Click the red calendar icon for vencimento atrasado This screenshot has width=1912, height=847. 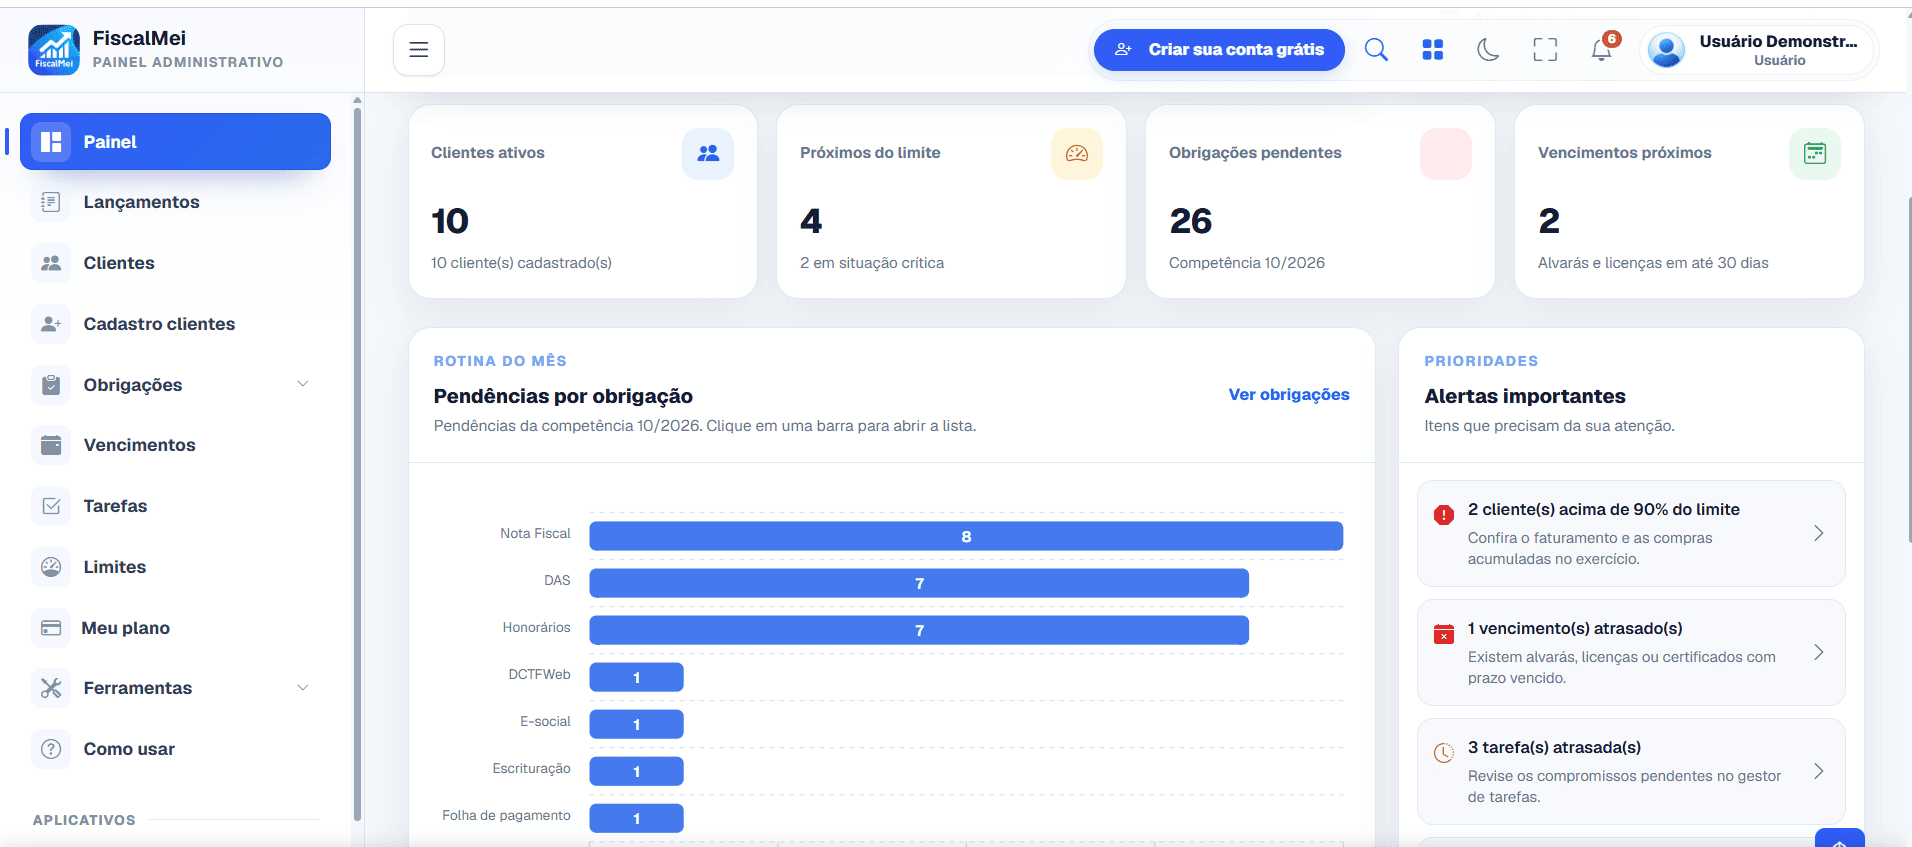click(1444, 634)
